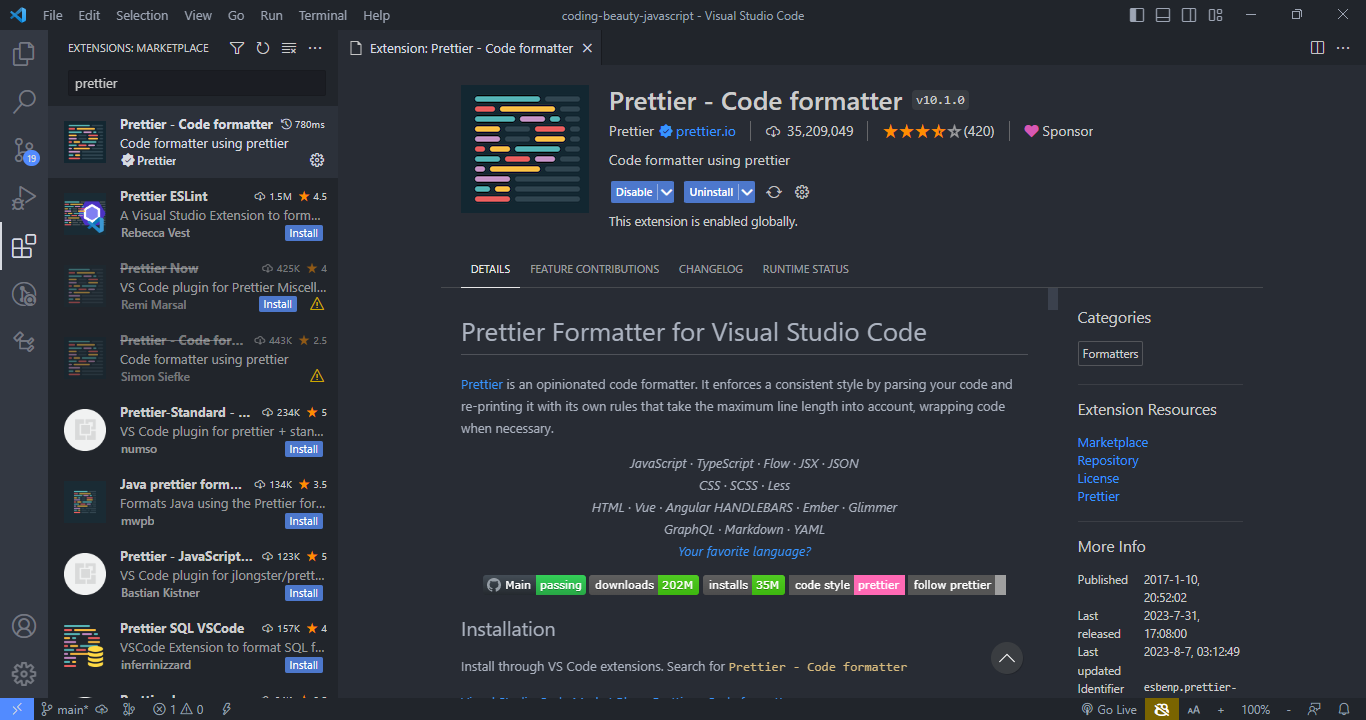Screen dimensions: 1366x720
Task: Refresh the extensions list
Action: [x=263, y=47]
